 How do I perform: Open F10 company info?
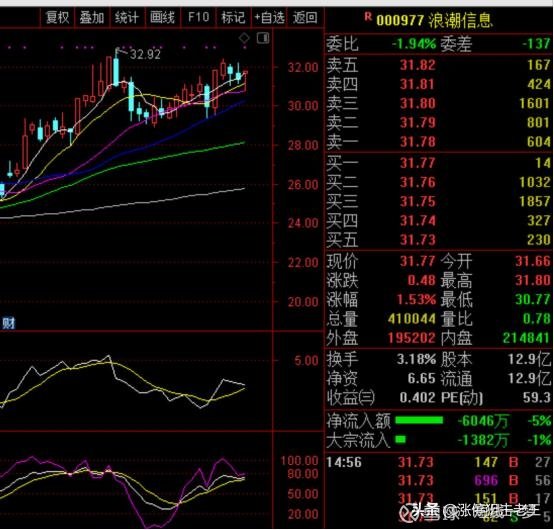coord(198,17)
